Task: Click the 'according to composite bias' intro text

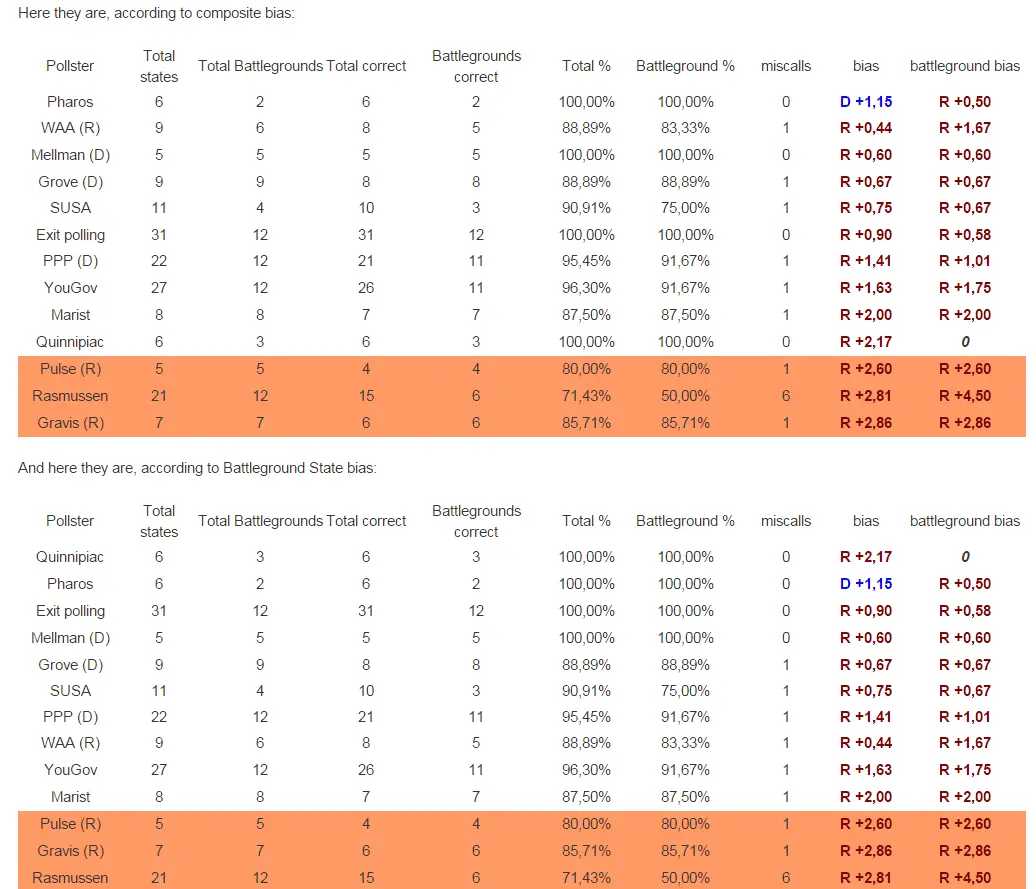Action: click(156, 14)
